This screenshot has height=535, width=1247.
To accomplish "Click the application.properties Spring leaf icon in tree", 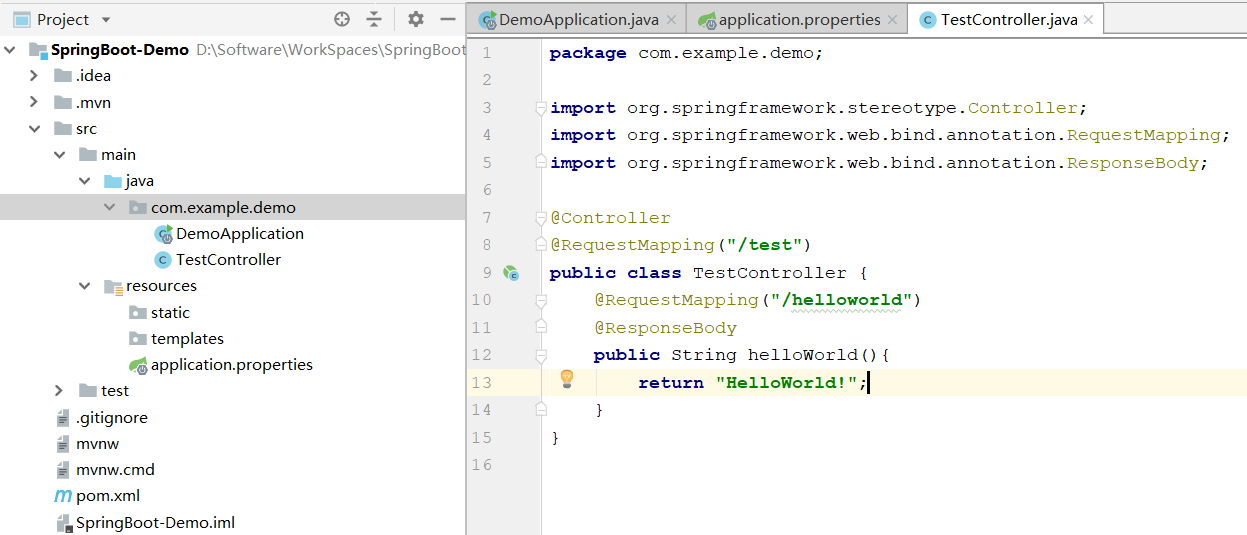I will pos(138,365).
